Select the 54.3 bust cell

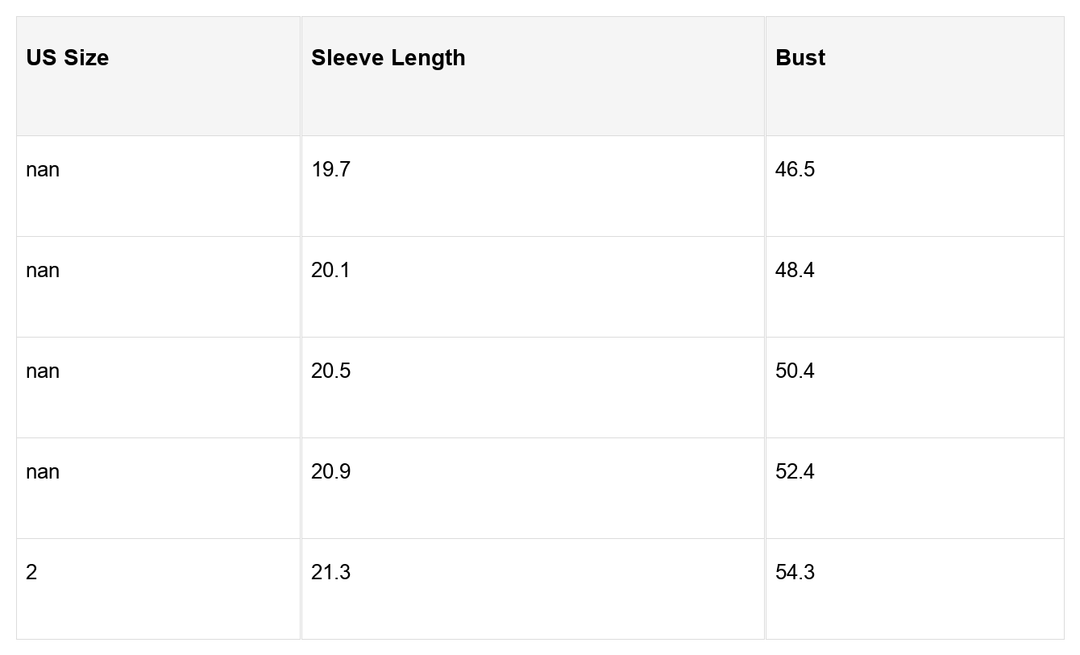click(x=795, y=573)
